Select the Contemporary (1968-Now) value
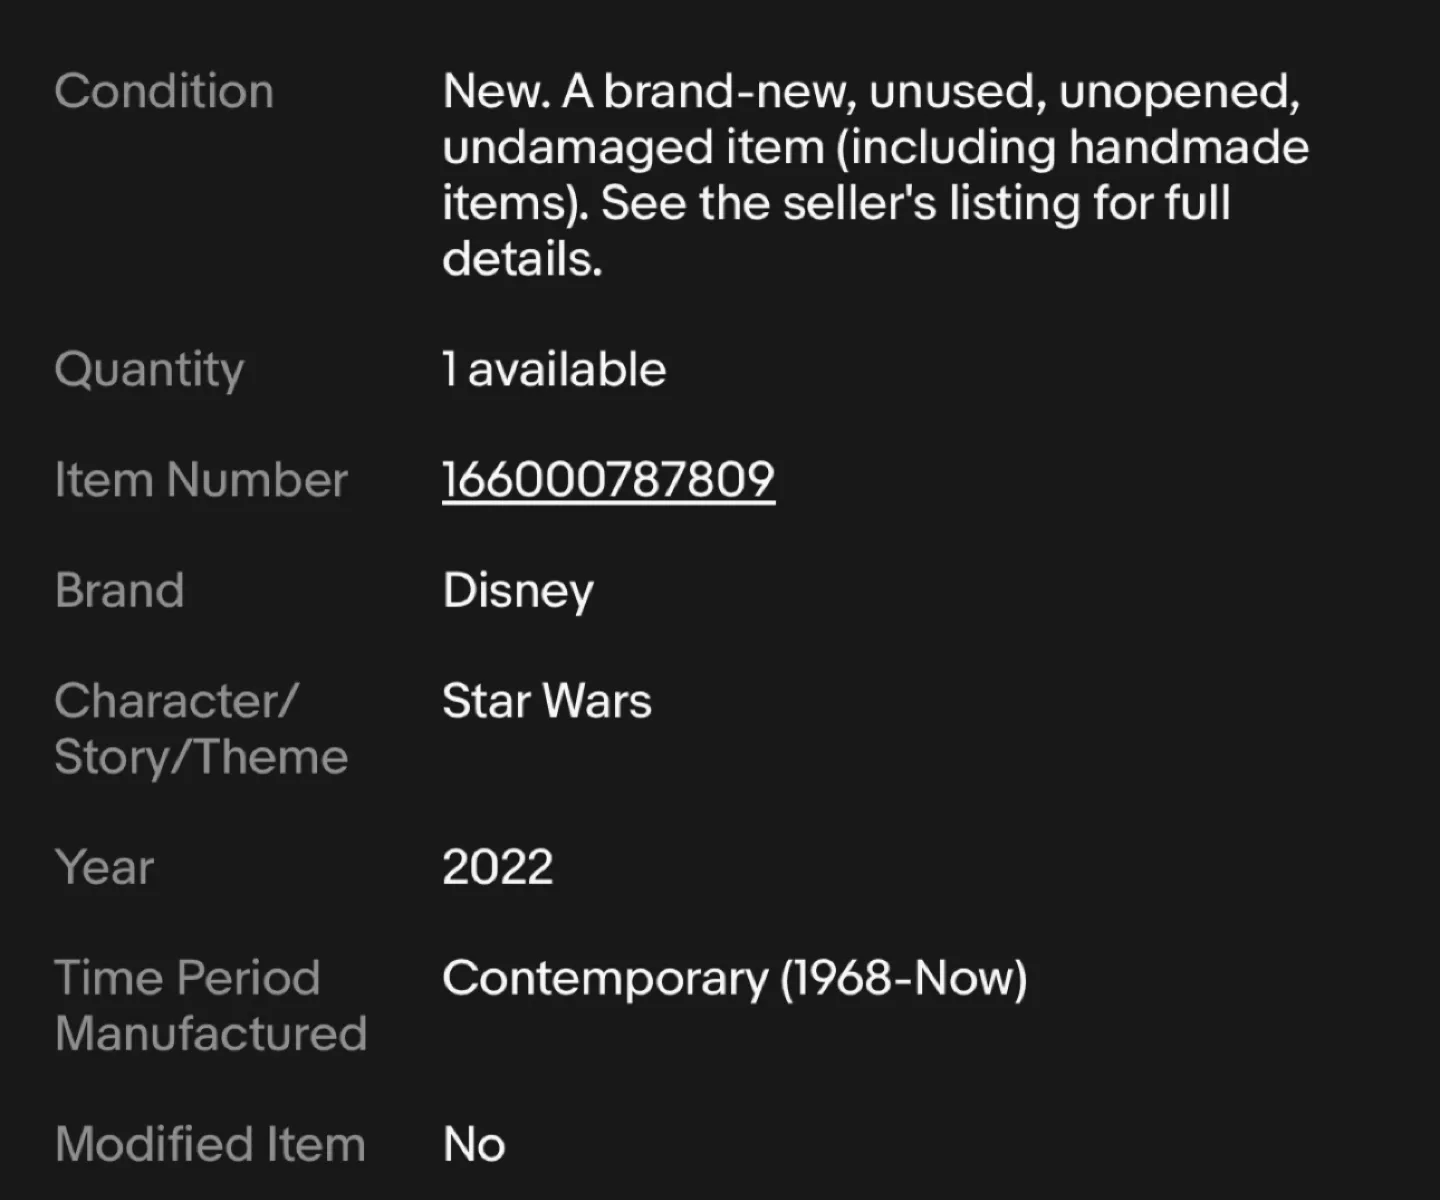This screenshot has height=1200, width=1440. tap(735, 978)
